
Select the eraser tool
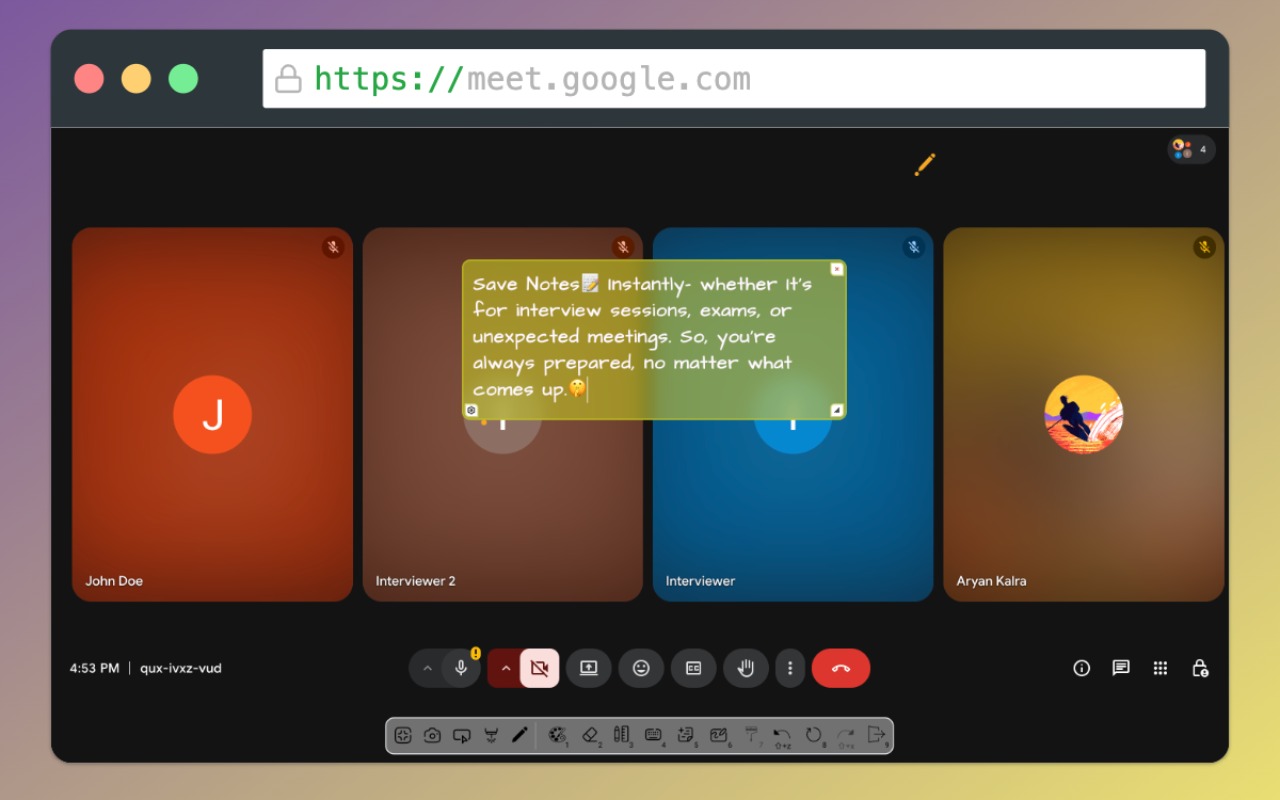click(x=589, y=736)
